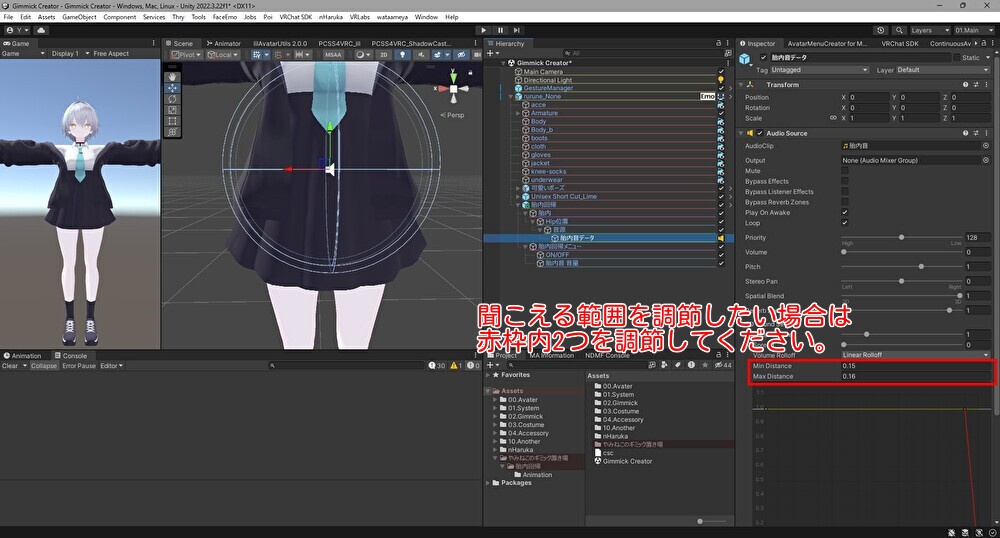Toggle Mute checkbox in Audio Source
1000x538 pixels.
pyautogui.click(x=845, y=171)
